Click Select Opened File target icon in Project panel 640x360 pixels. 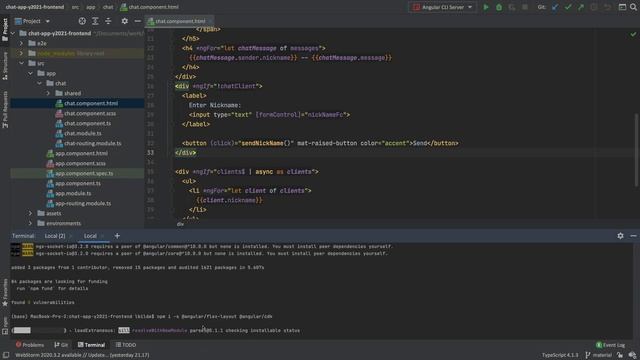[x=82, y=21]
